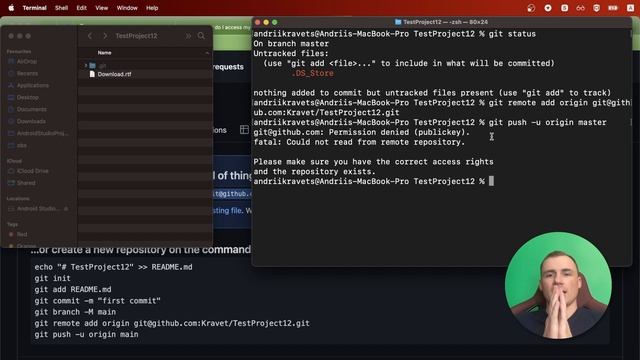Open the Edit menu

[82, 8]
